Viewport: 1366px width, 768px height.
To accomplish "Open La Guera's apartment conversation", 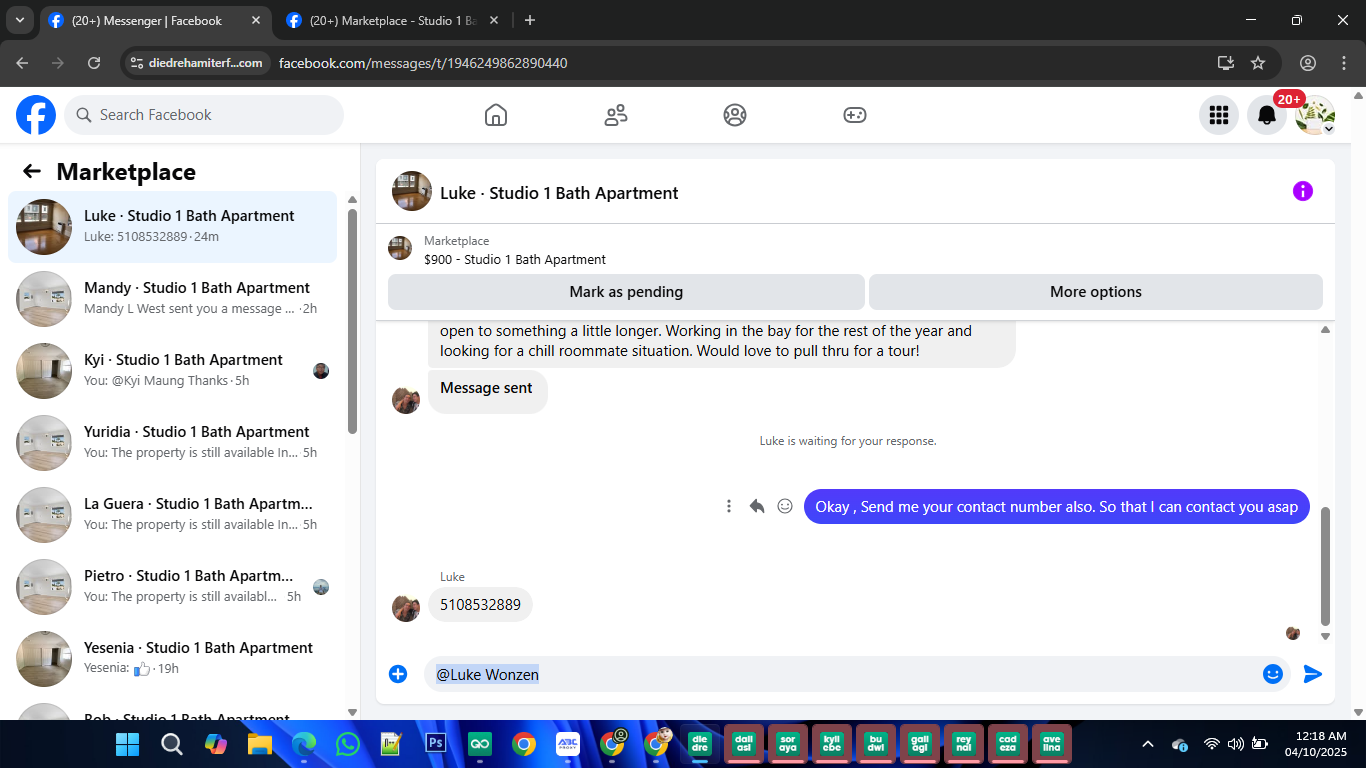I will point(173,515).
